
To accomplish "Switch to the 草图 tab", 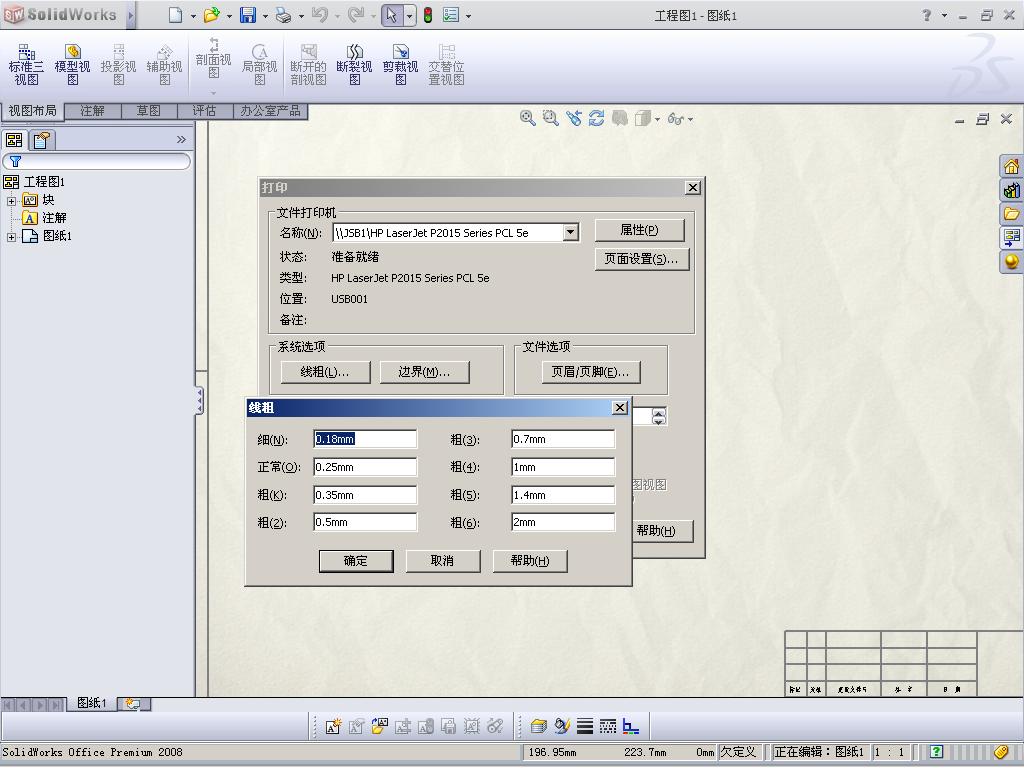I will tap(149, 111).
